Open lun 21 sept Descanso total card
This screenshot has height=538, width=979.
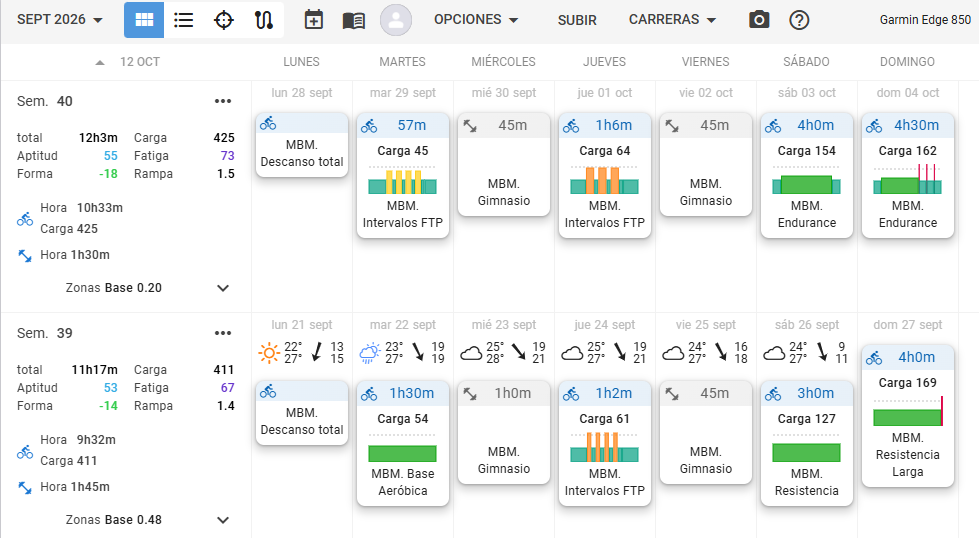(302, 413)
